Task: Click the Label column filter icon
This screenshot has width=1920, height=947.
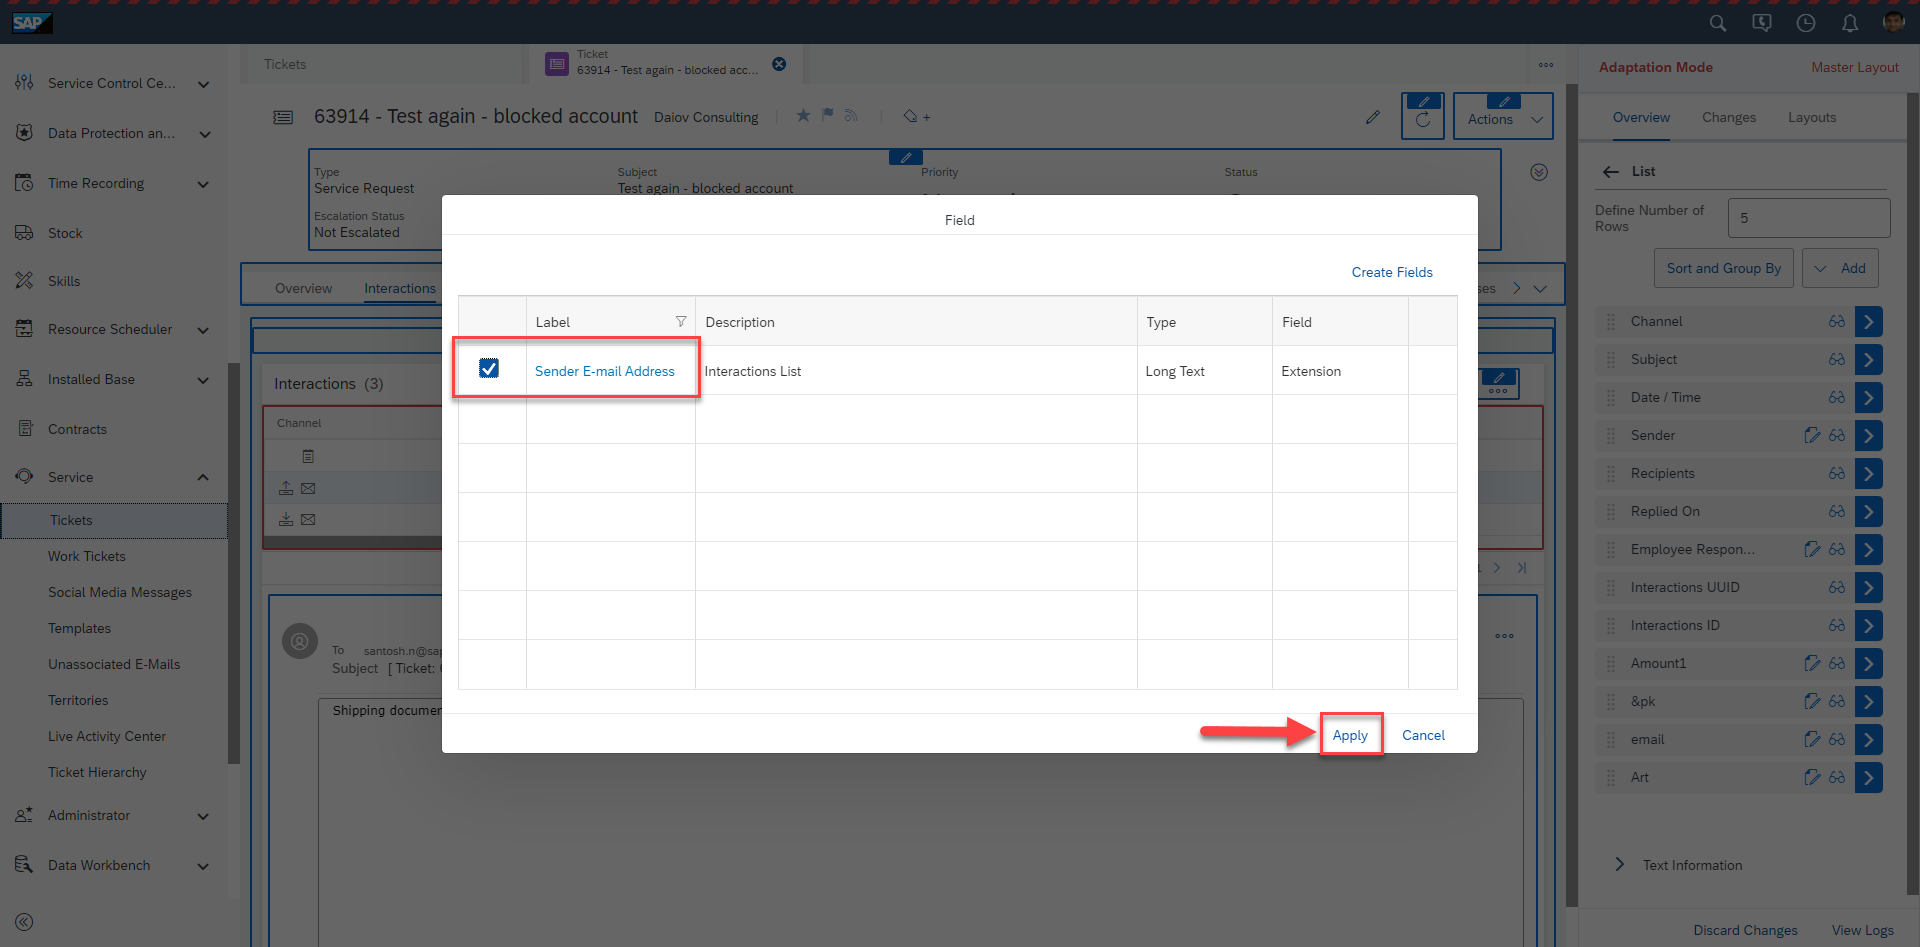Action: tap(681, 321)
